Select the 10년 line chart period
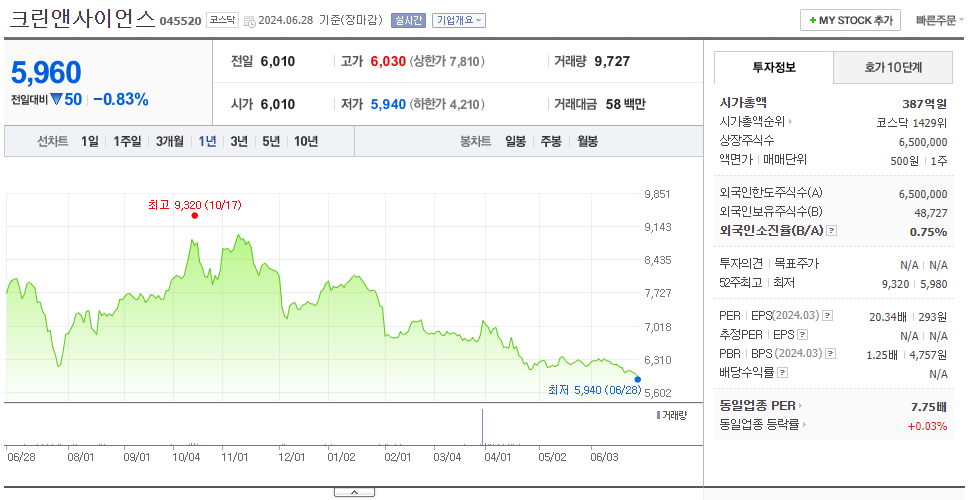 tap(306, 141)
